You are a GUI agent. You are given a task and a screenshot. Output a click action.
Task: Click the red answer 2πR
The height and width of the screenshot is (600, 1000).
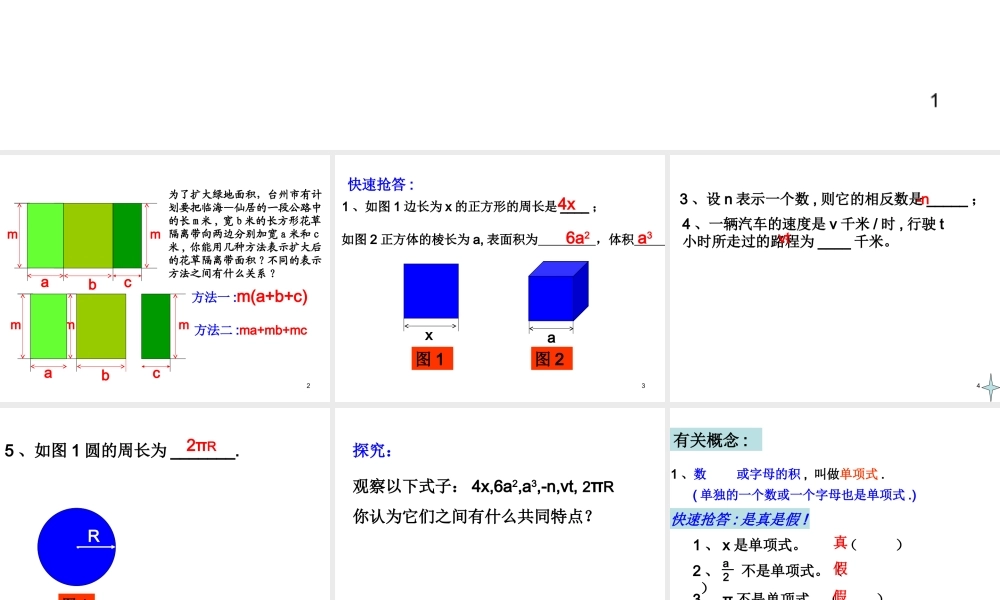(x=202, y=444)
